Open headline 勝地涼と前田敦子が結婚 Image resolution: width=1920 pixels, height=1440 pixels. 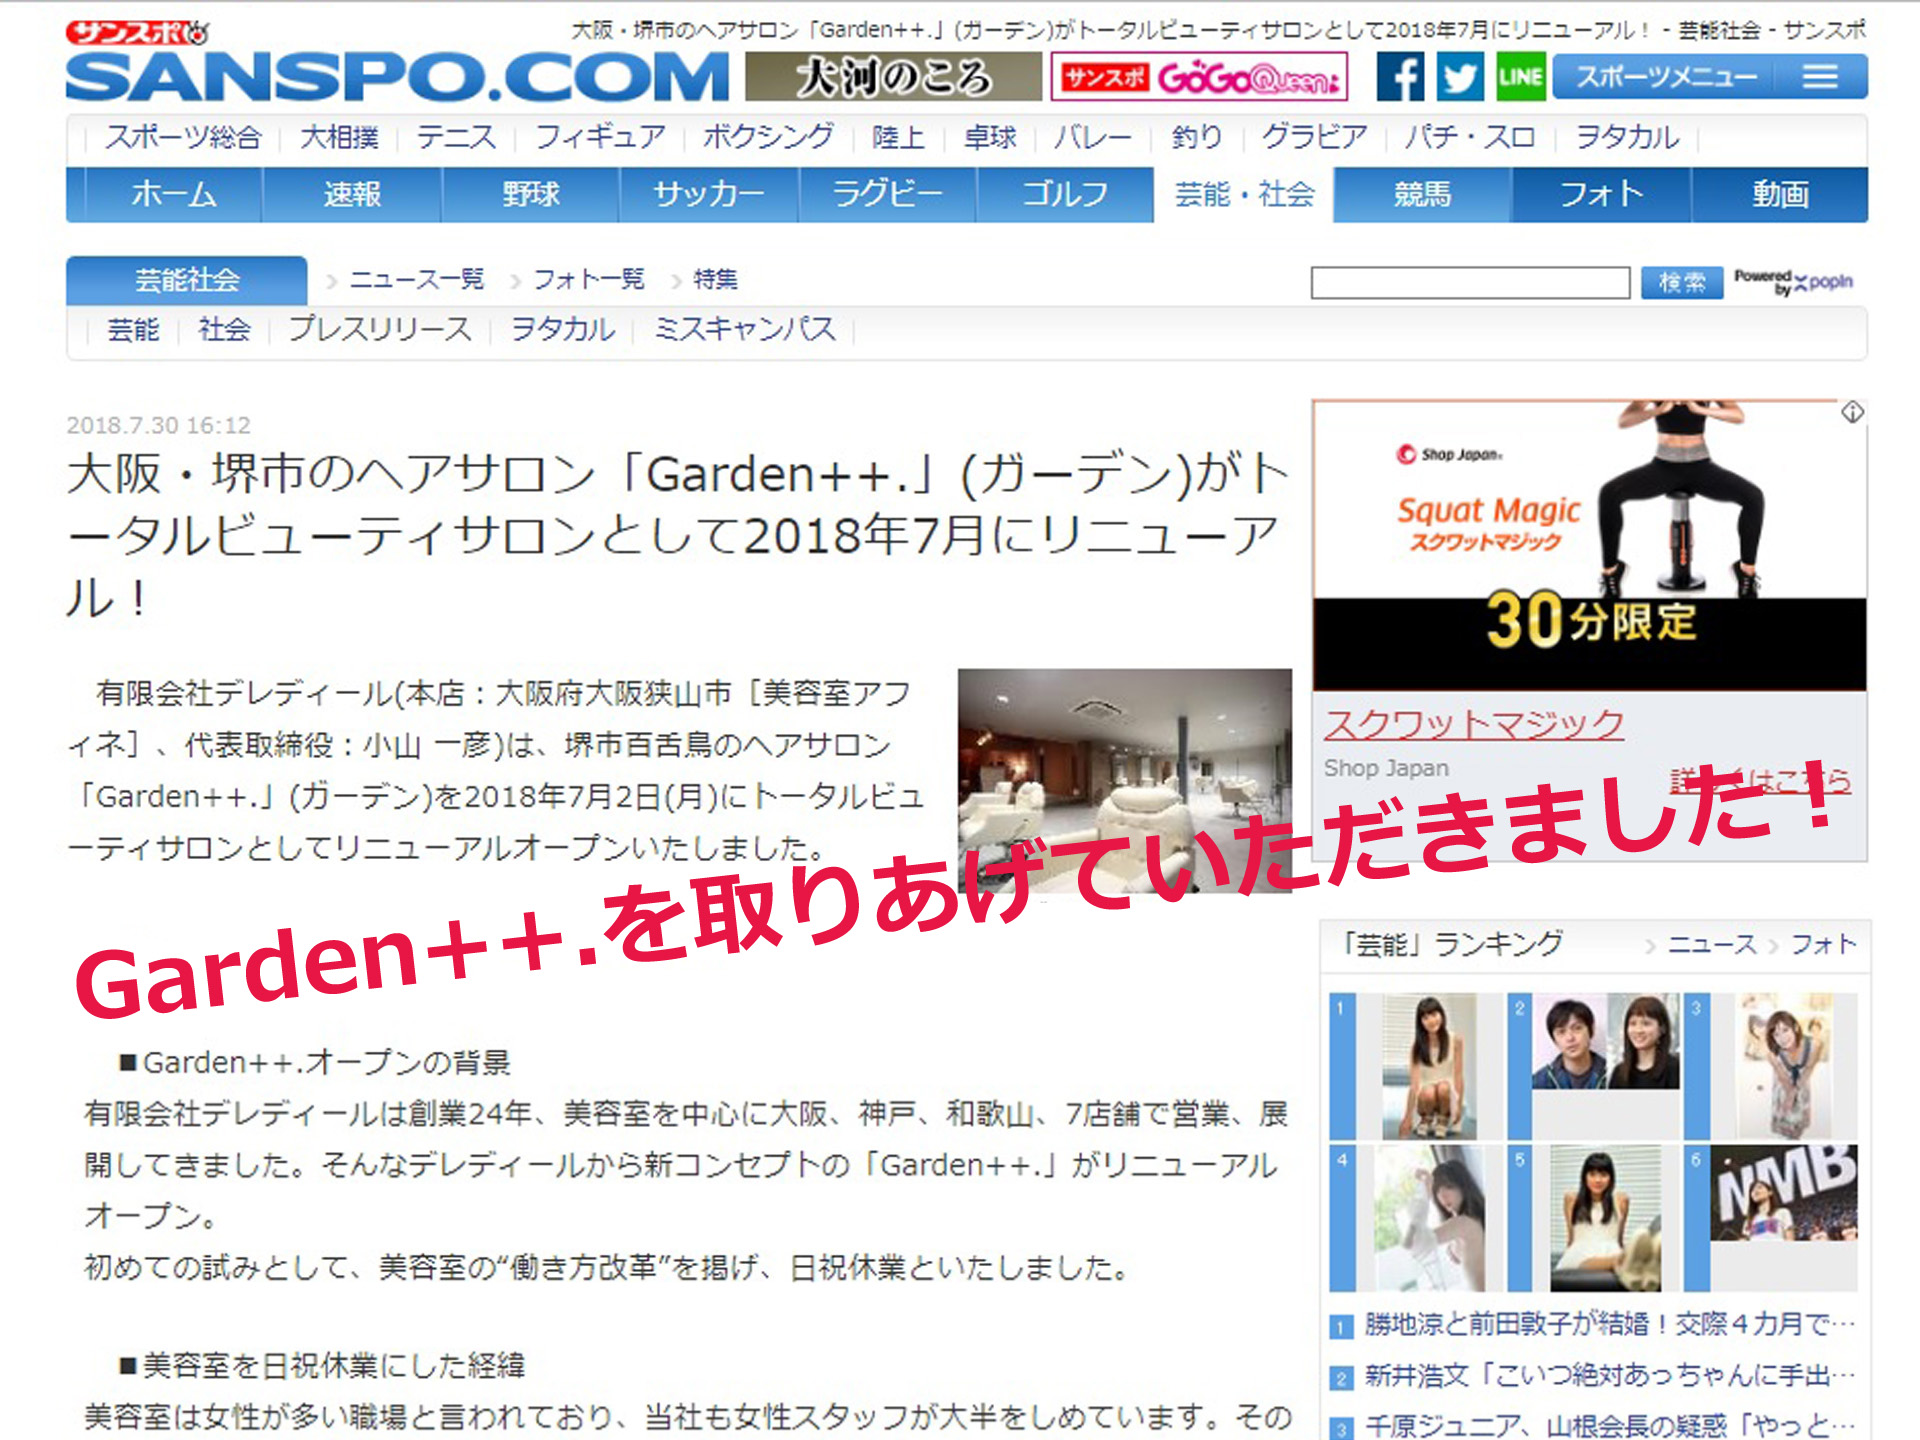pyautogui.click(x=1609, y=1324)
